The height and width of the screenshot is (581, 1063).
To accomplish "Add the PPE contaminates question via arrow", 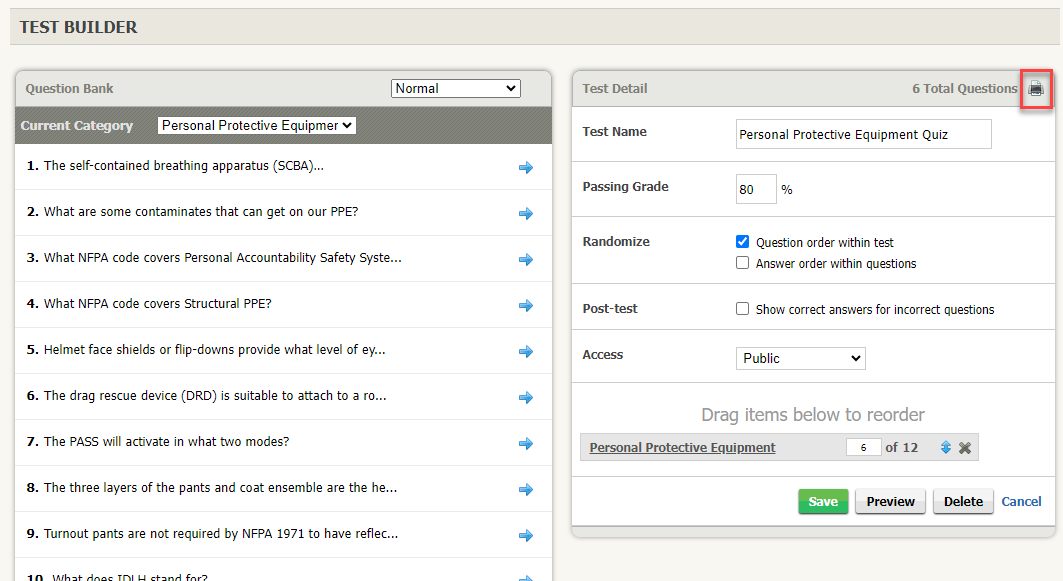I will (x=526, y=214).
